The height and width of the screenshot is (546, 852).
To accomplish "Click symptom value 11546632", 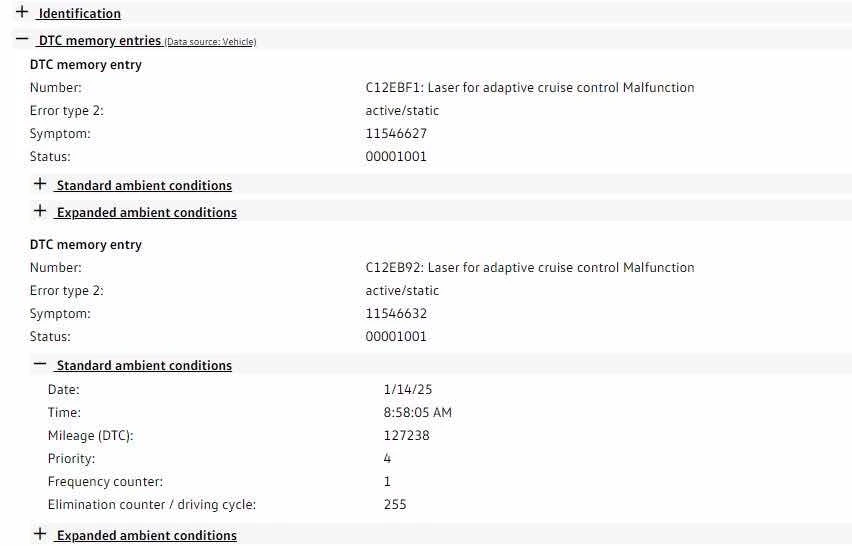I will [396, 314].
